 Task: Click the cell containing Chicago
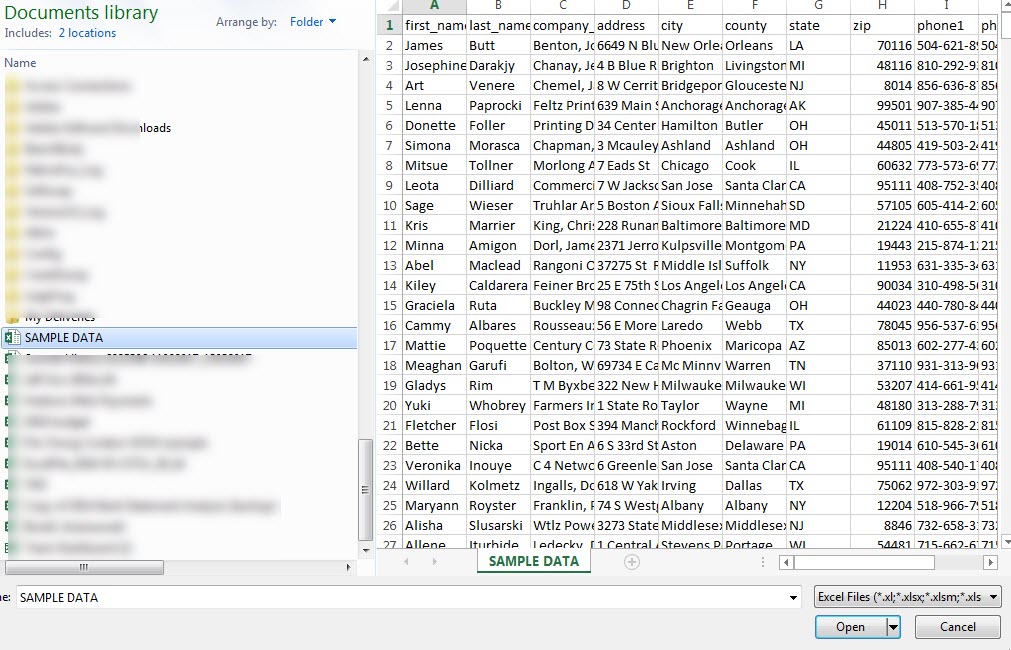[691, 166]
